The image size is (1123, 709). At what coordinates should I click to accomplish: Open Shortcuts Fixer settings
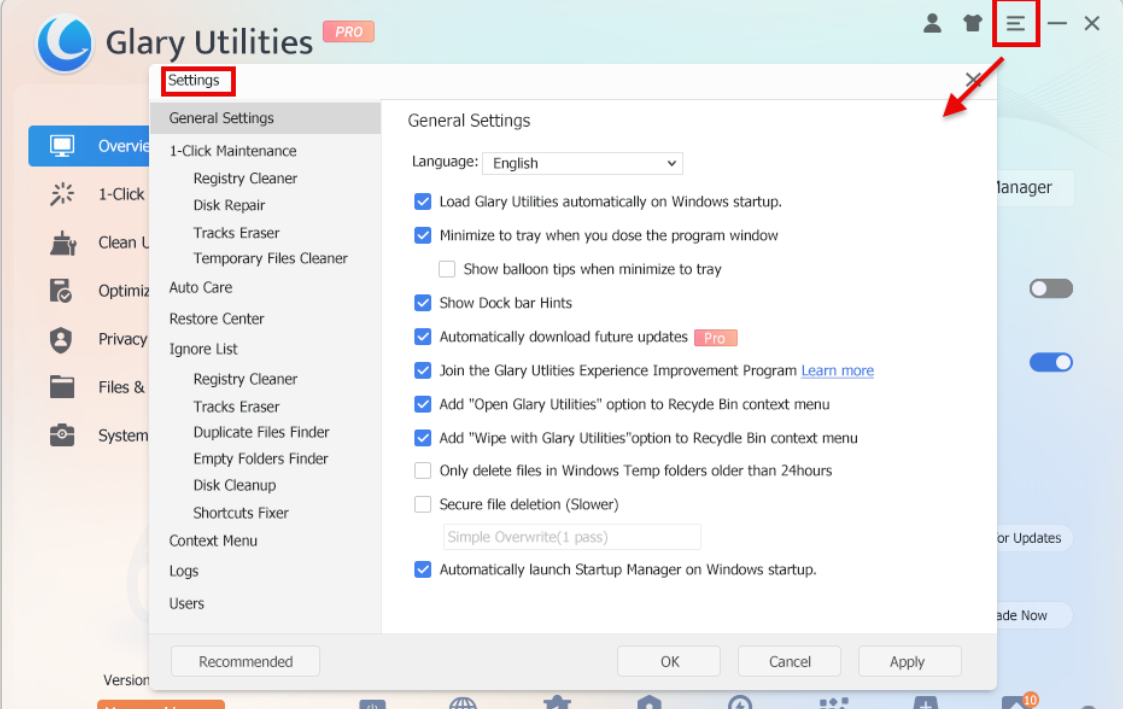(241, 513)
